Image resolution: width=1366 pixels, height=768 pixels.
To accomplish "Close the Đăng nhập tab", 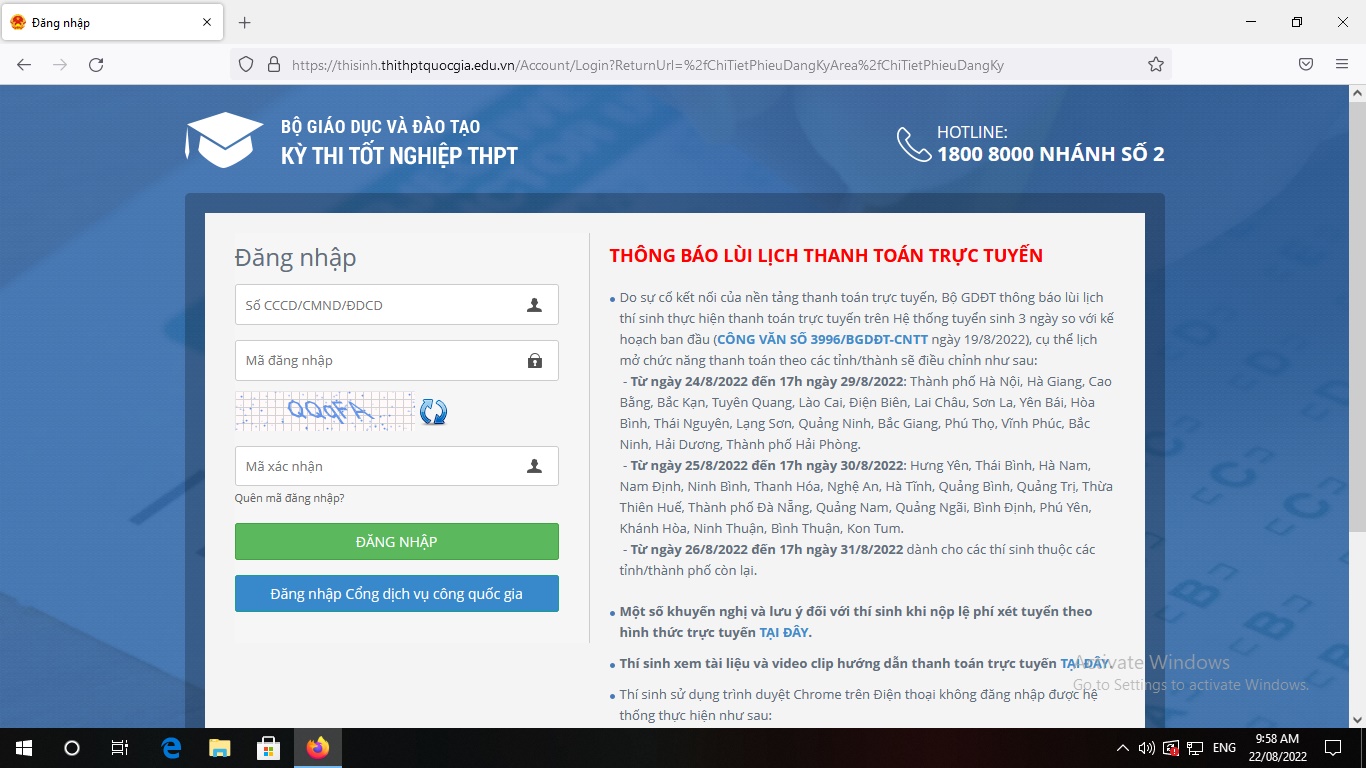I will click(207, 22).
